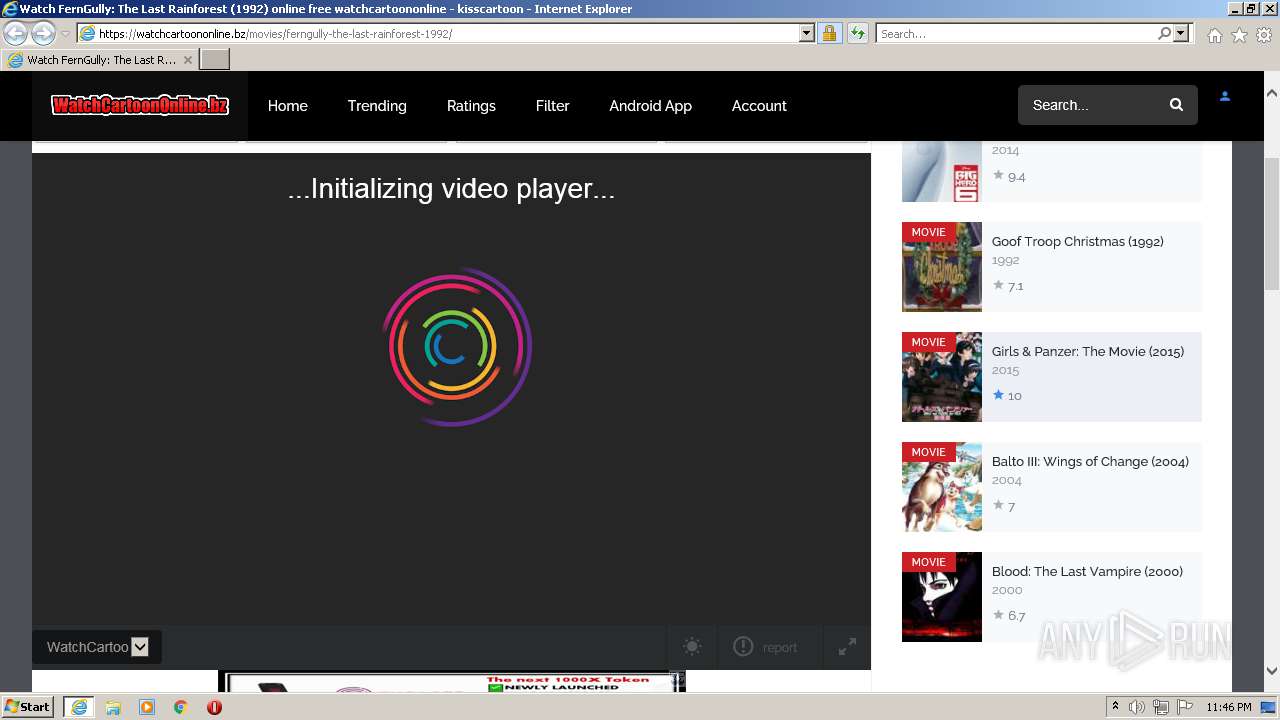Open the Home menu item
Viewport: 1280px width, 720px height.
tap(287, 105)
